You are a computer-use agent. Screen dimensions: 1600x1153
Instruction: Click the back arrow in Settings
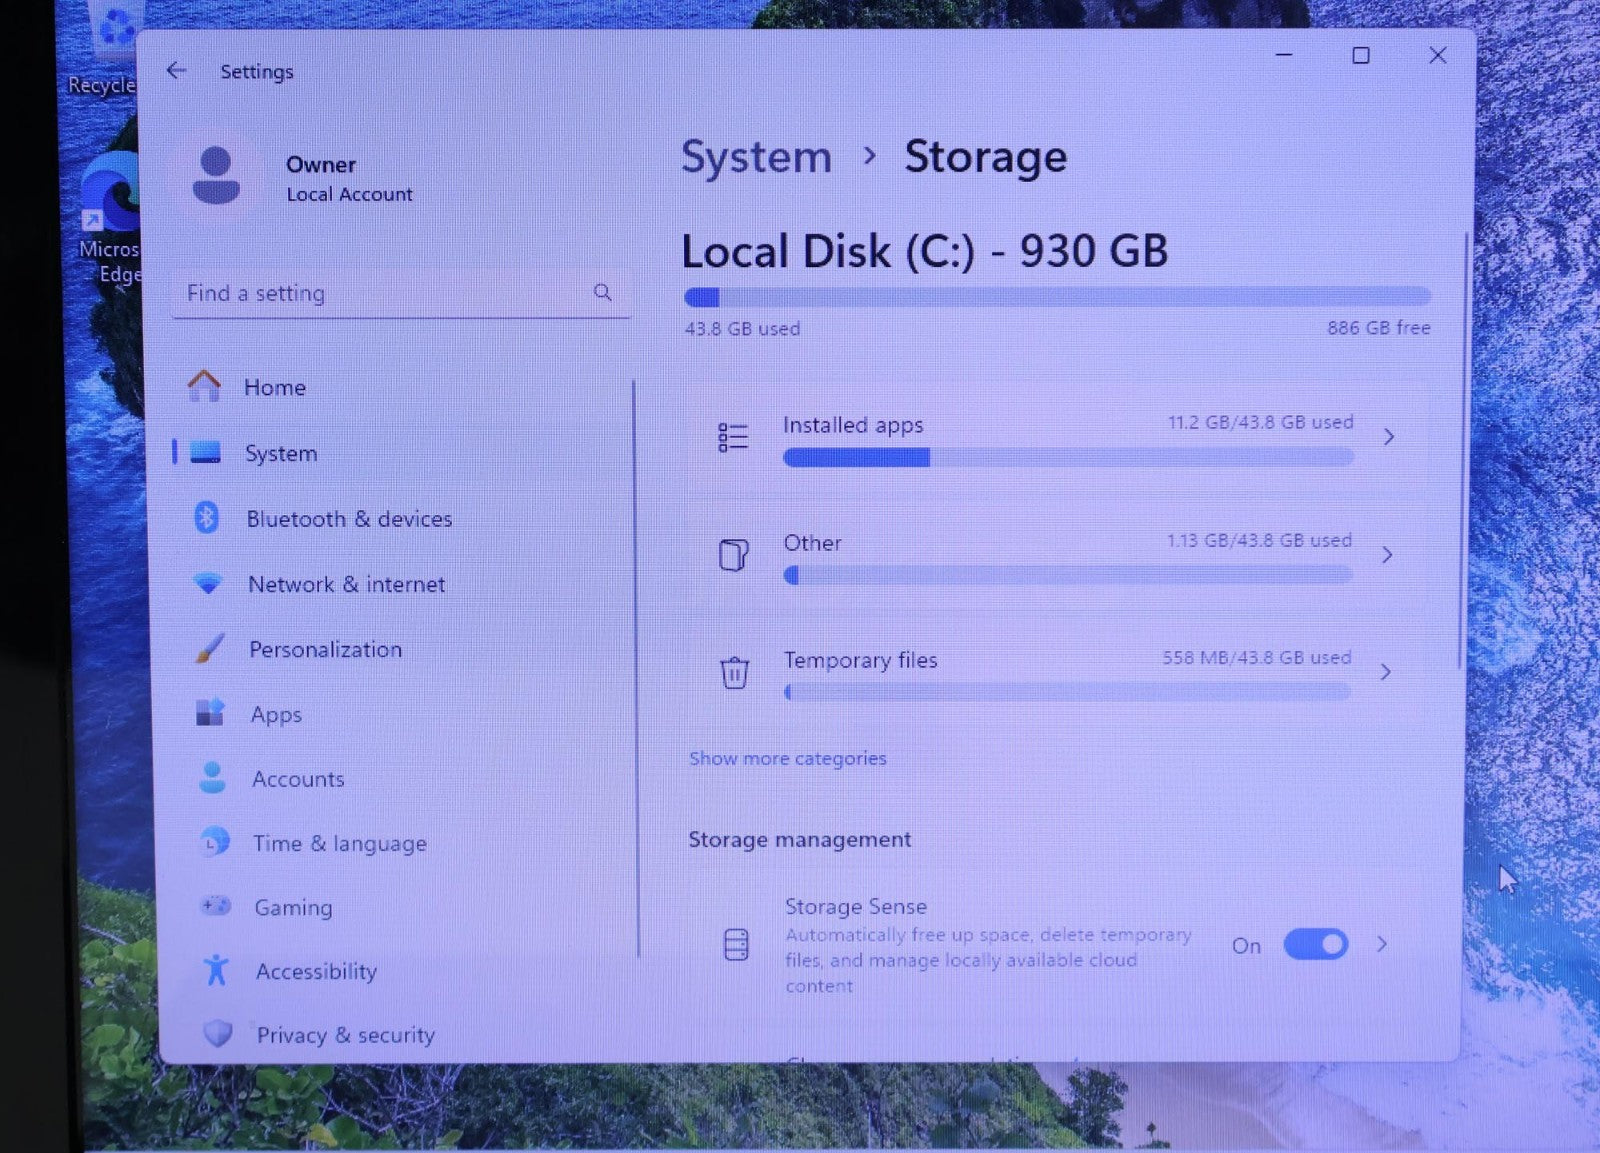[176, 70]
